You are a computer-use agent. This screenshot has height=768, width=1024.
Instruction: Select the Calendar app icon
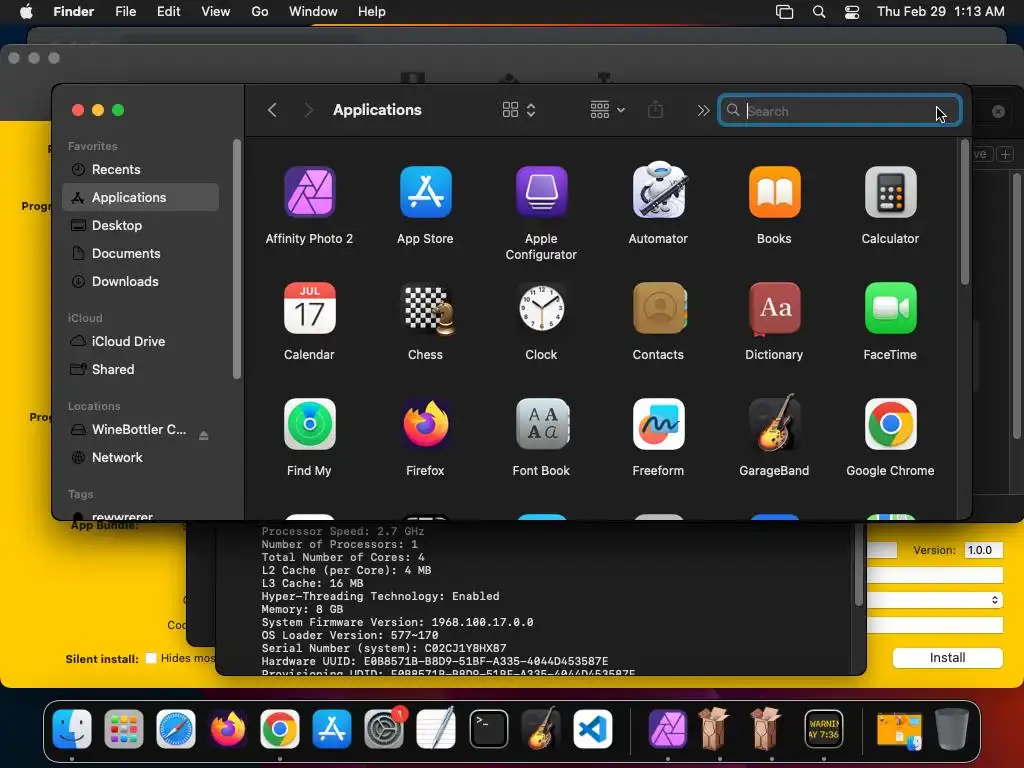[310, 308]
